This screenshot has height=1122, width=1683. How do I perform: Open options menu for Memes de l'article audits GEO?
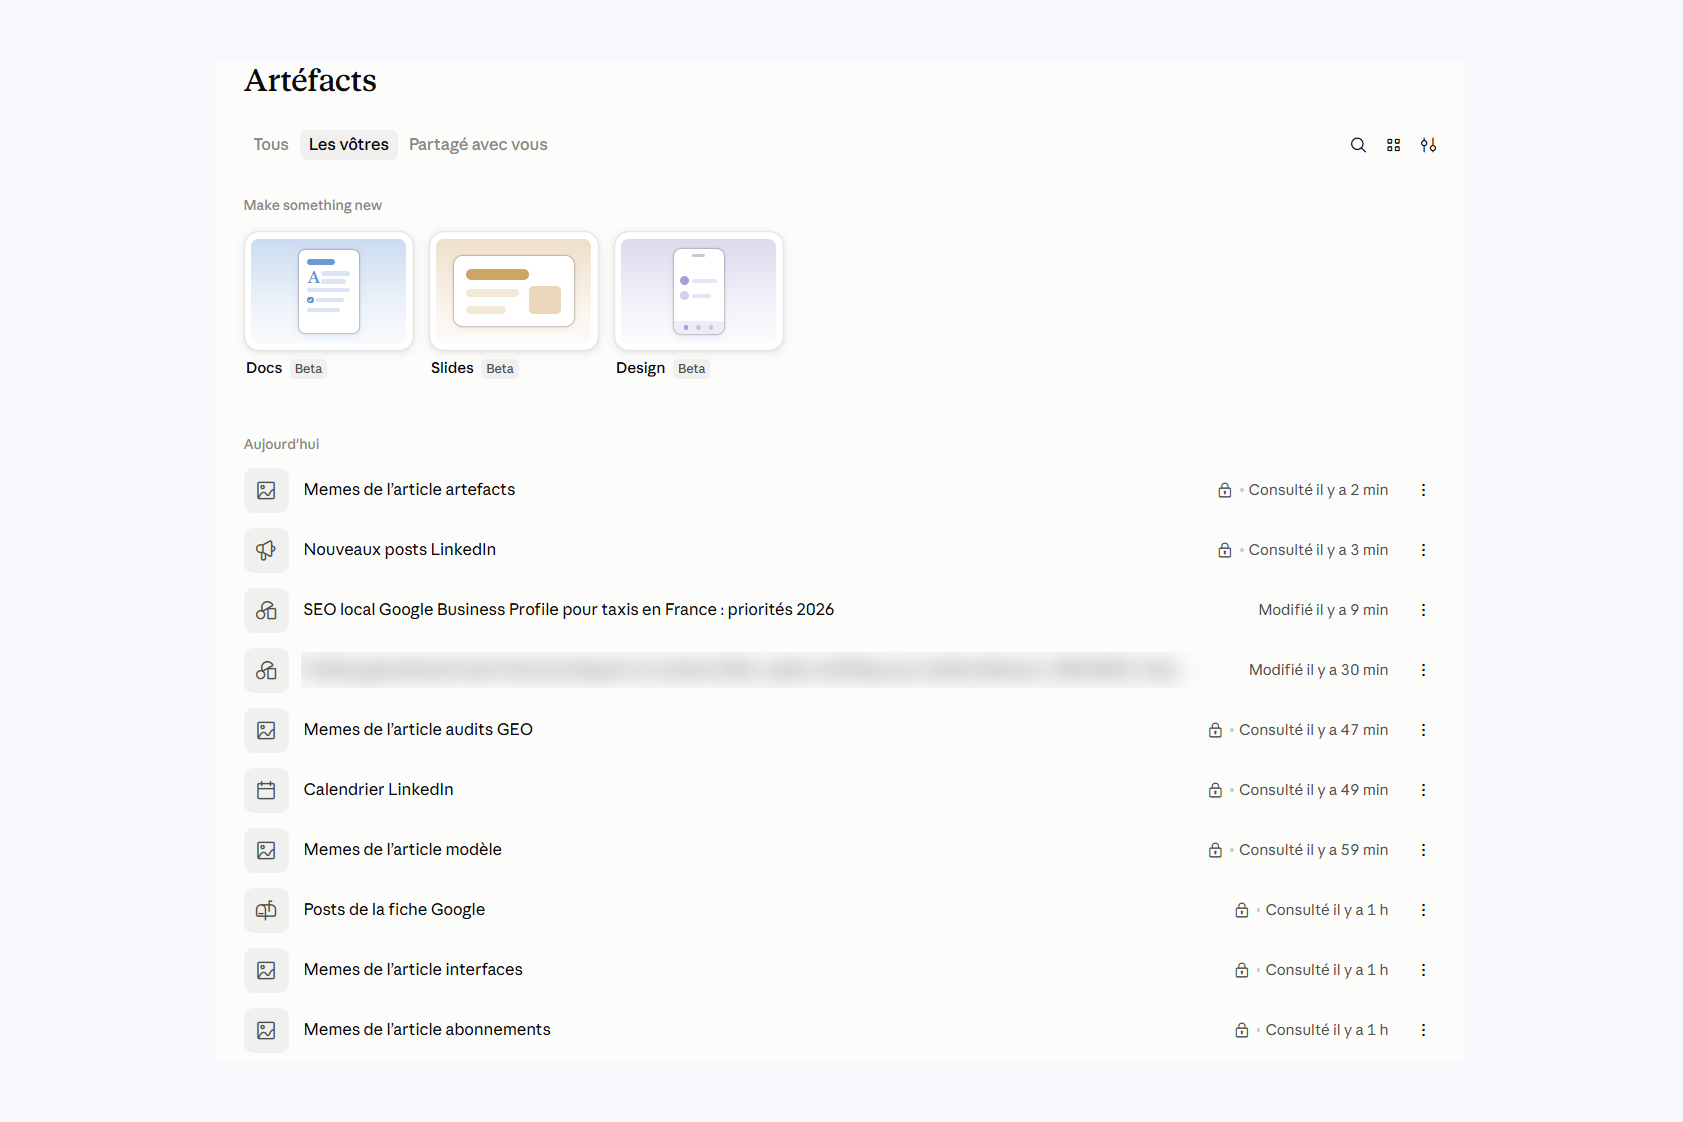[x=1423, y=730]
